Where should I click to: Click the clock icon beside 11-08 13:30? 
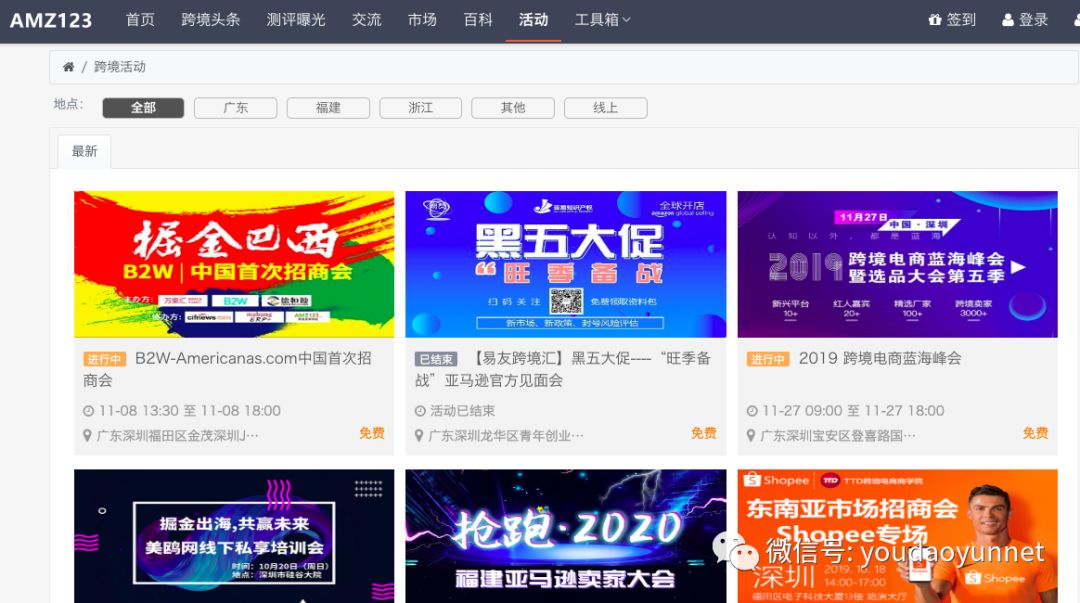coord(88,411)
